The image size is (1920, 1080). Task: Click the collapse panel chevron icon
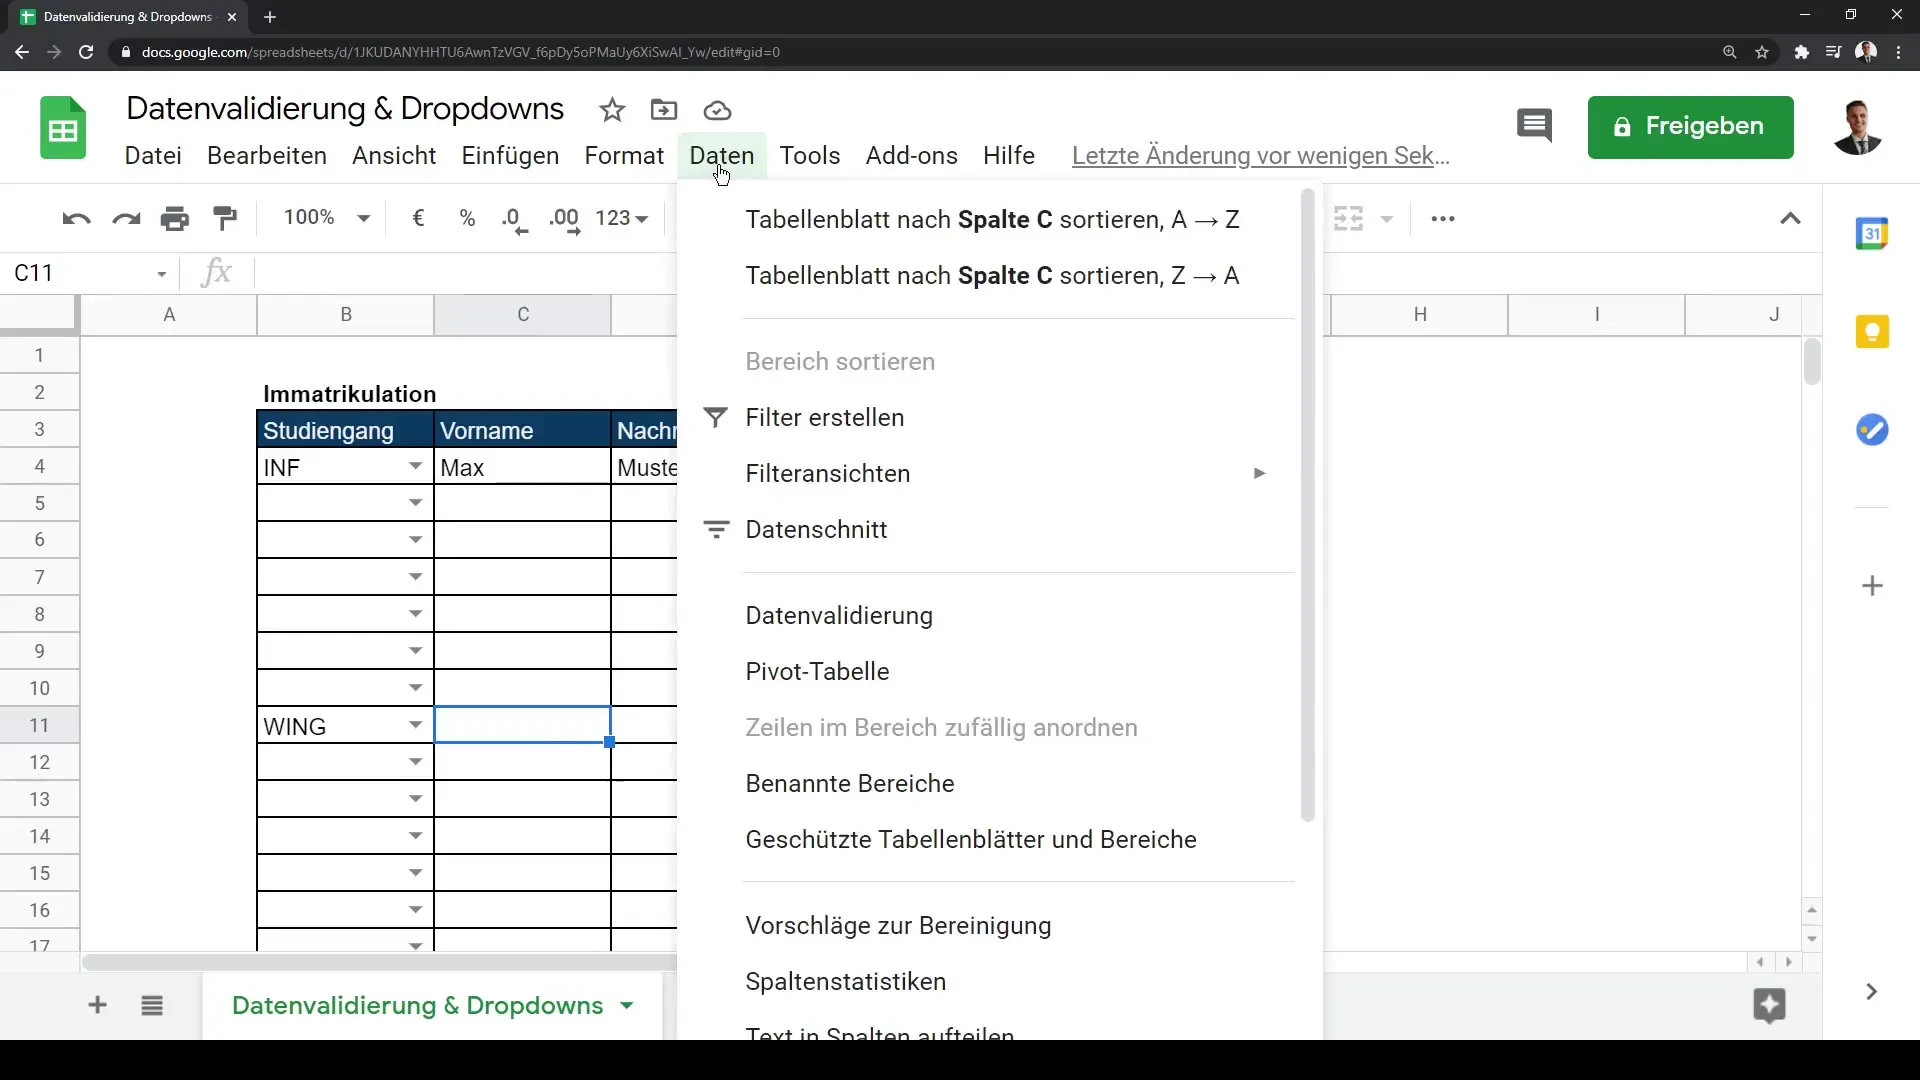click(x=1791, y=218)
